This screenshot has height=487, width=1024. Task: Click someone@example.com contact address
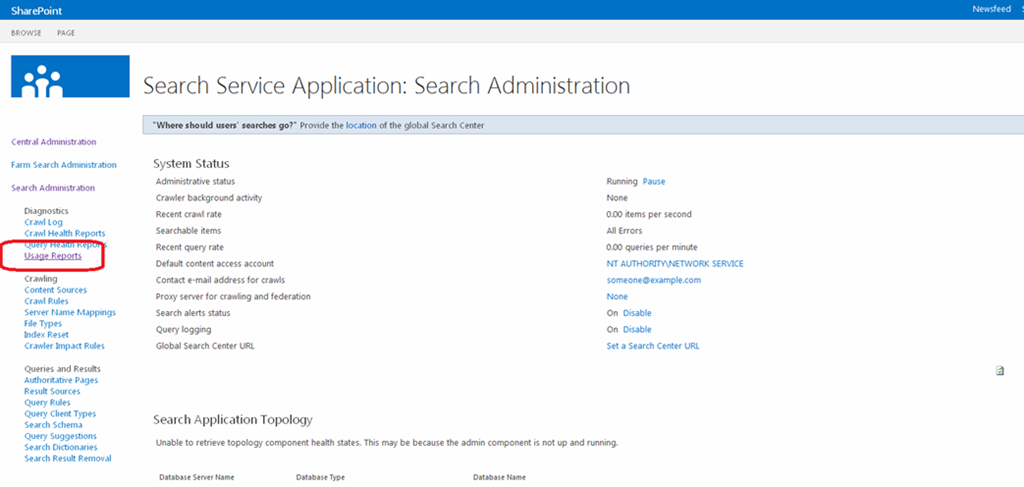[654, 280]
